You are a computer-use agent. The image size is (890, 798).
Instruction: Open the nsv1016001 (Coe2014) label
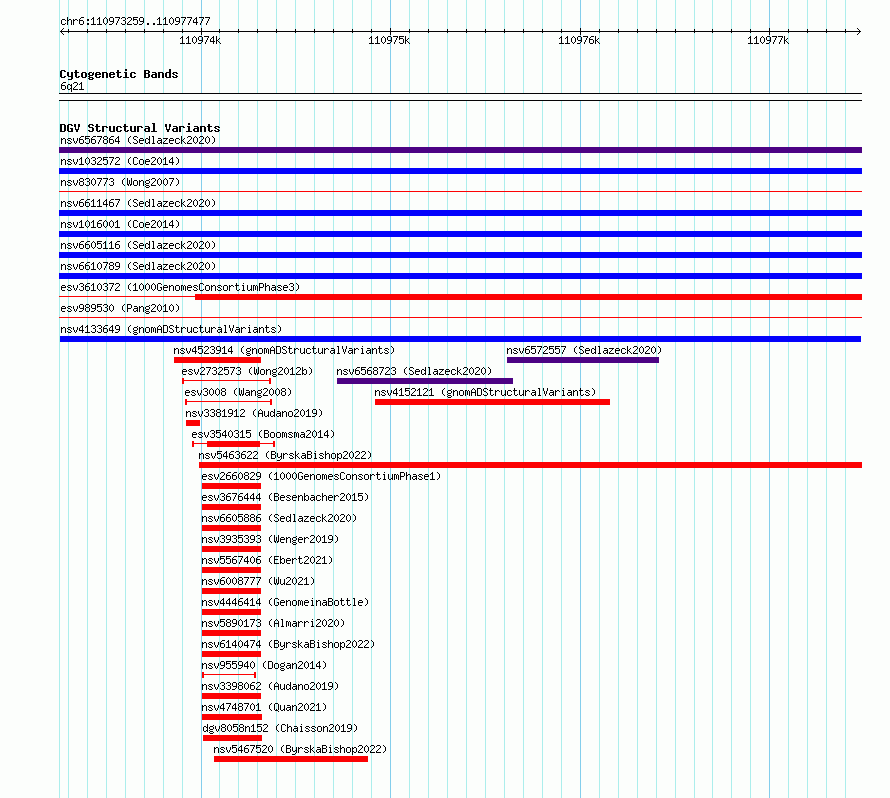click(120, 224)
